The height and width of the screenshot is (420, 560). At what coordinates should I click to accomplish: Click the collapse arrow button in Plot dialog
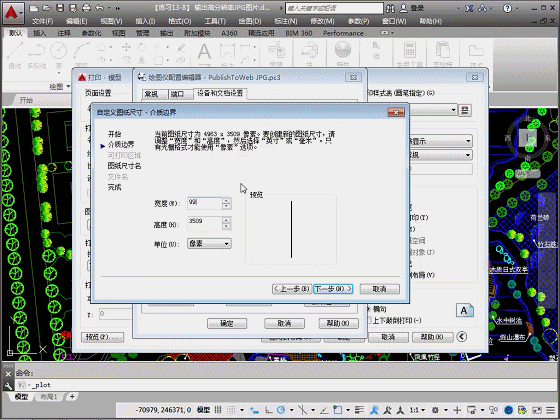click(x=462, y=336)
